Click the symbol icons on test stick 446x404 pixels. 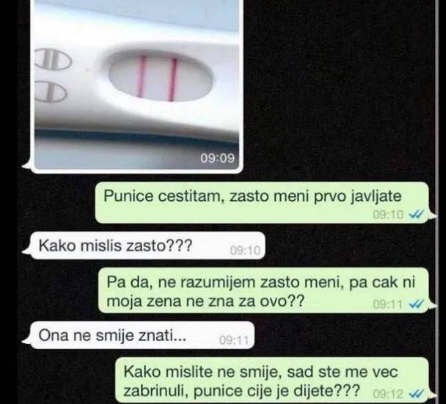(x=52, y=75)
